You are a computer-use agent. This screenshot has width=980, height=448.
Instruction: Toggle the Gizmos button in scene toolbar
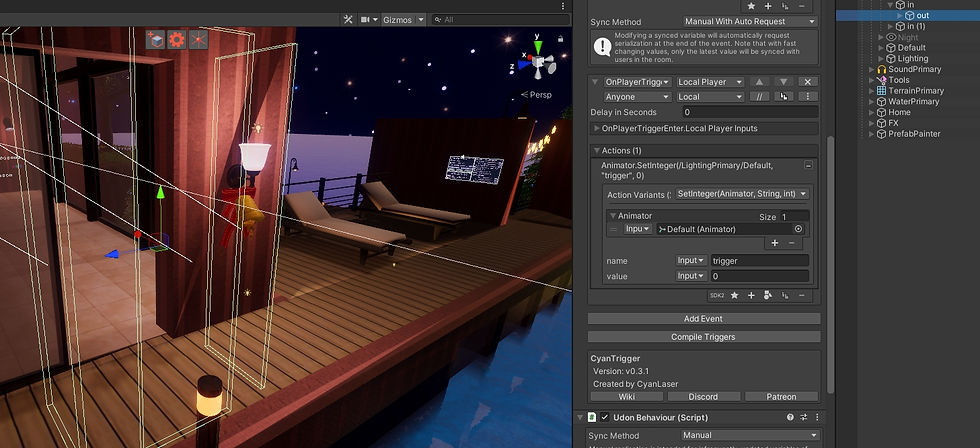coord(398,19)
